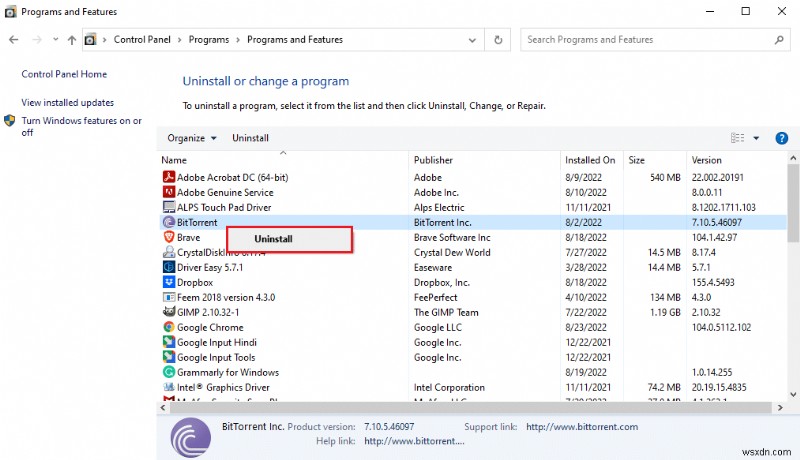Sort by the Name column header
Screen dimensions: 800x460
tap(174, 160)
